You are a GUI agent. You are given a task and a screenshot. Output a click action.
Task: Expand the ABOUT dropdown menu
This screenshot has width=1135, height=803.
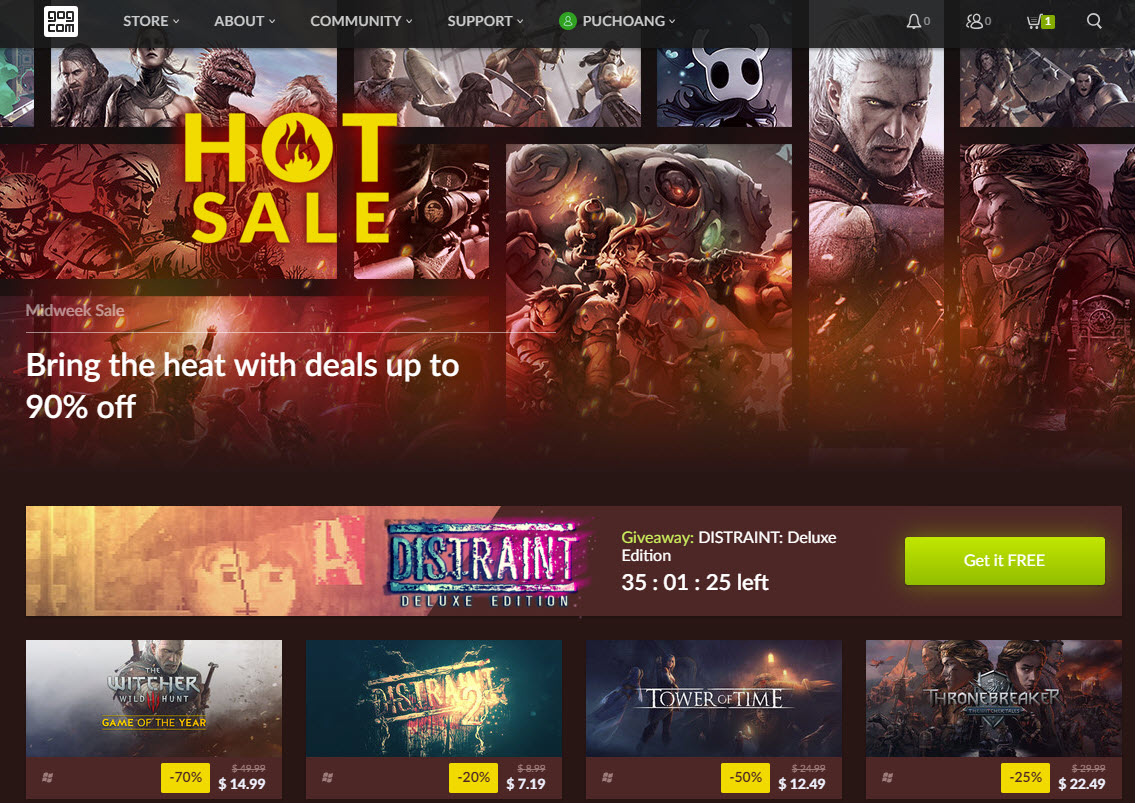pyautogui.click(x=244, y=21)
